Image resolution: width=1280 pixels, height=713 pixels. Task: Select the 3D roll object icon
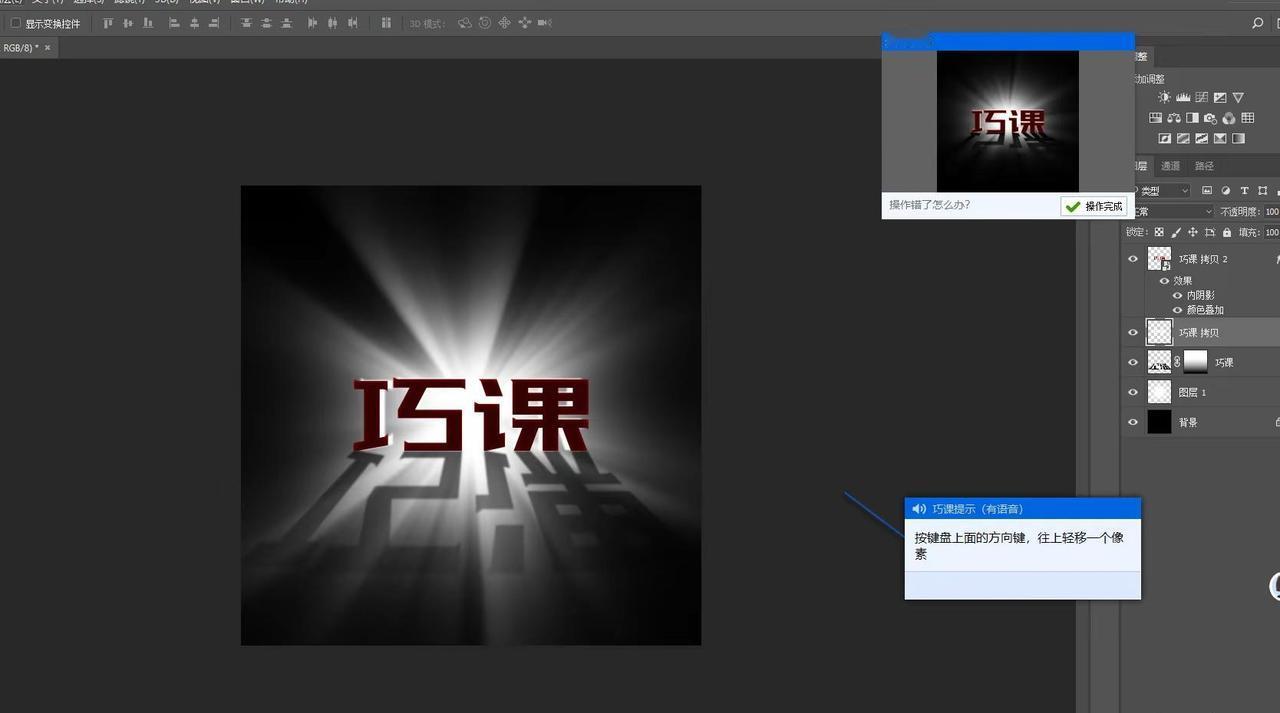[x=484, y=23]
